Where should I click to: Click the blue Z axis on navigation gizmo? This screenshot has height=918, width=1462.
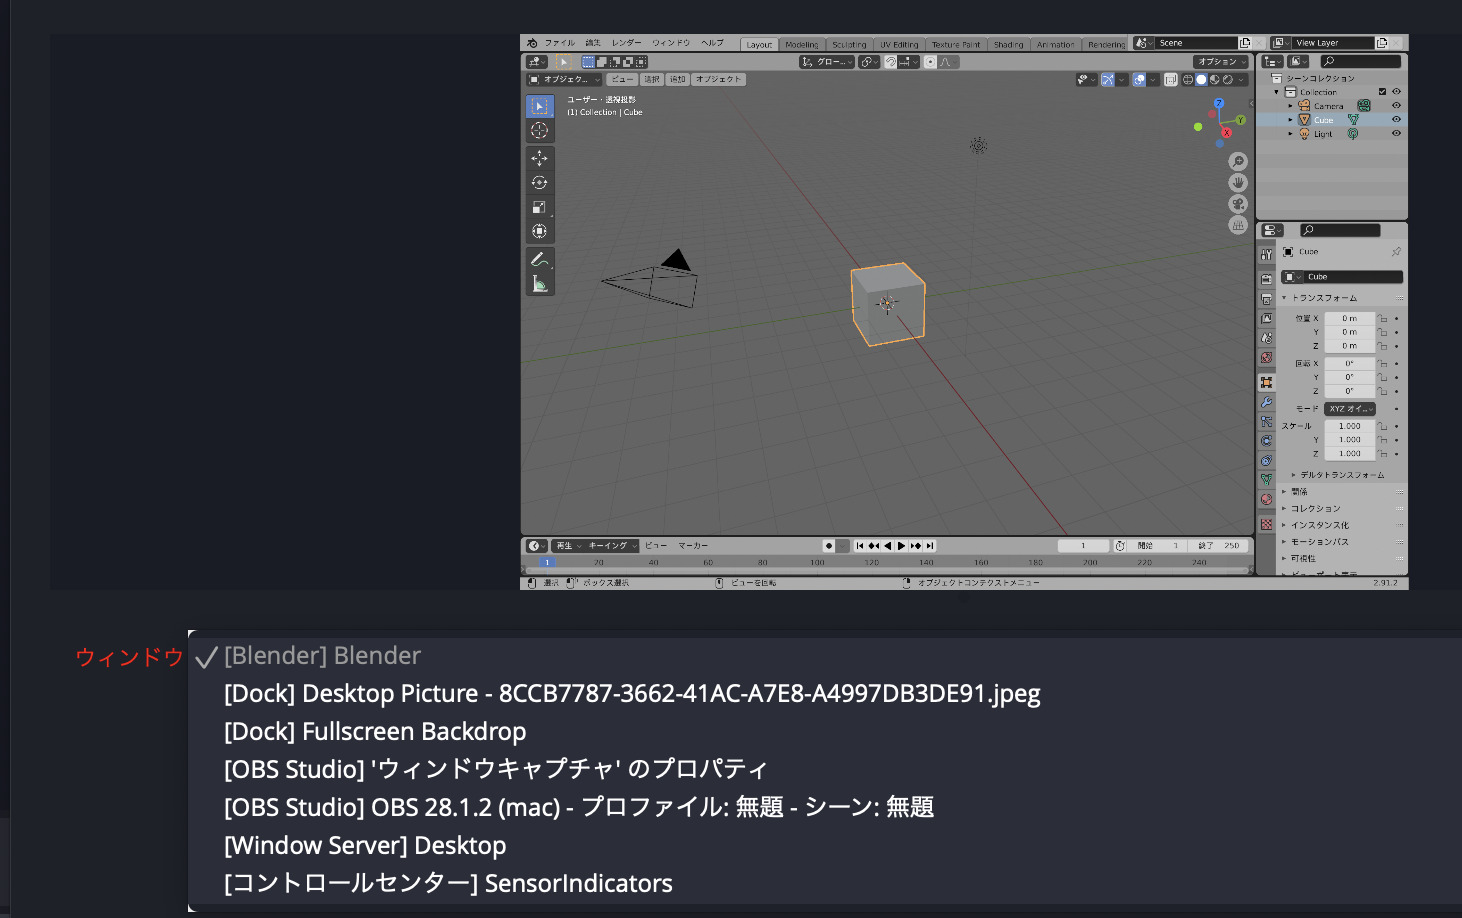coord(1218,103)
